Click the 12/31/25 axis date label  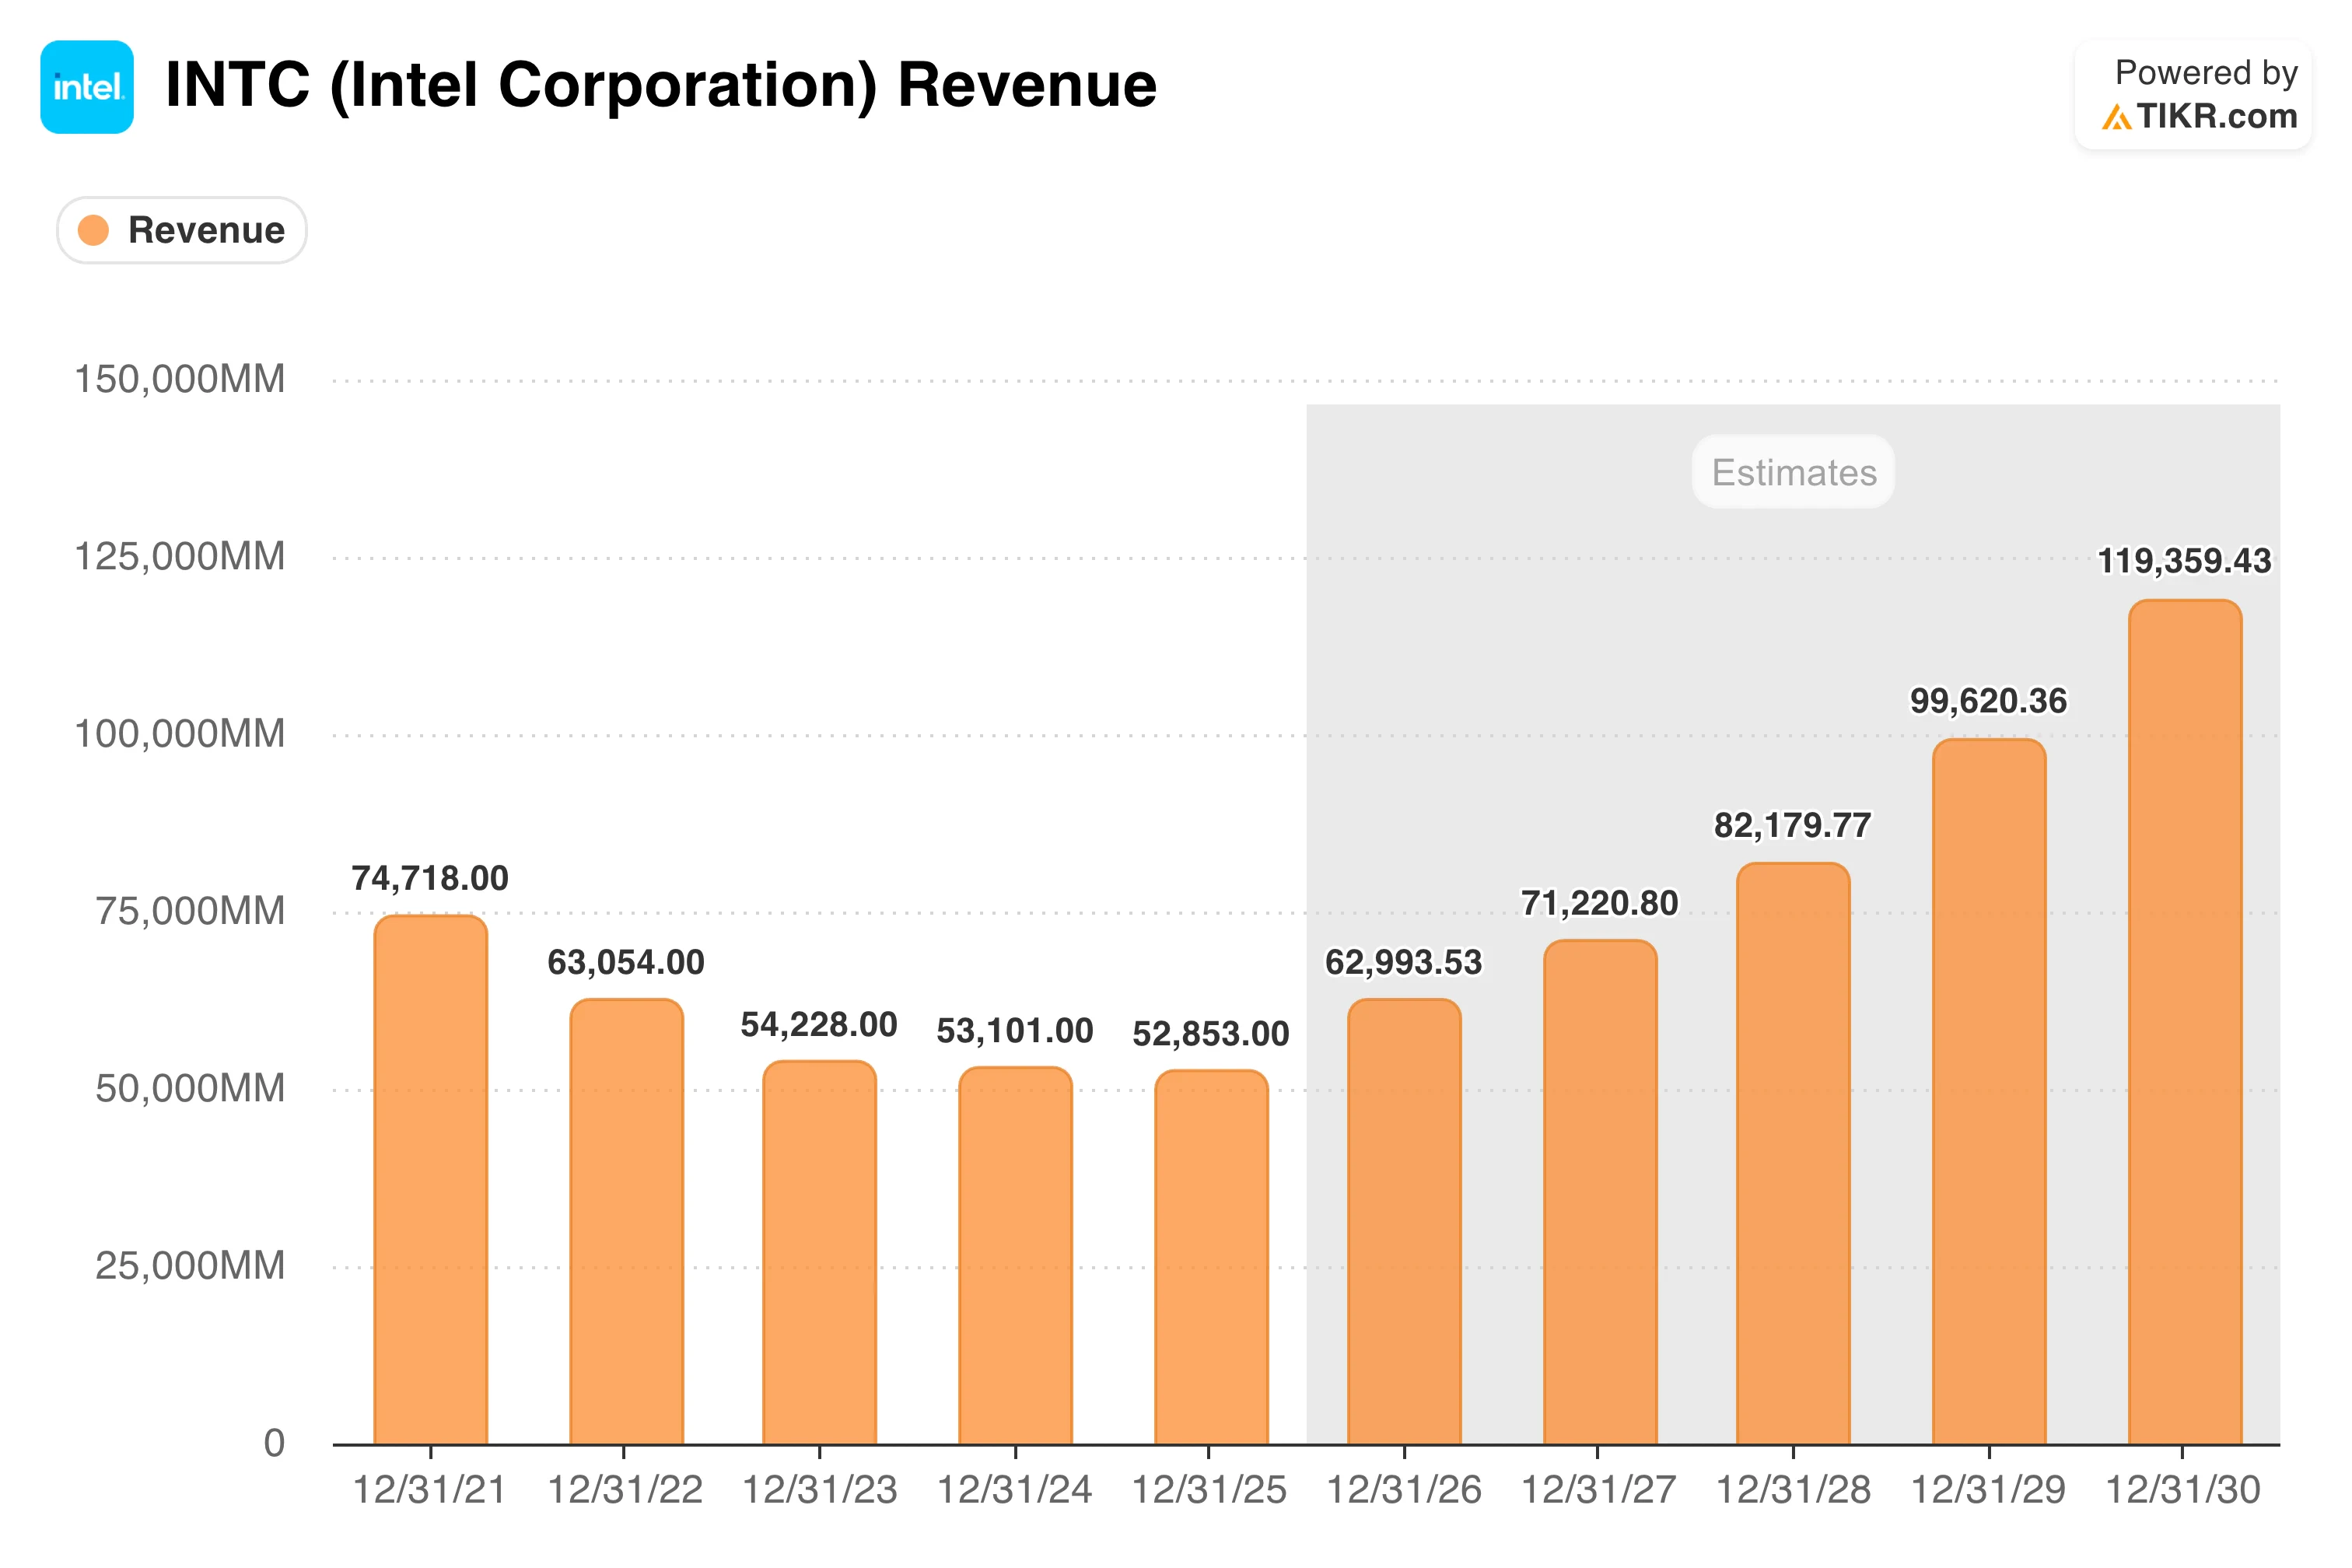[1209, 1490]
